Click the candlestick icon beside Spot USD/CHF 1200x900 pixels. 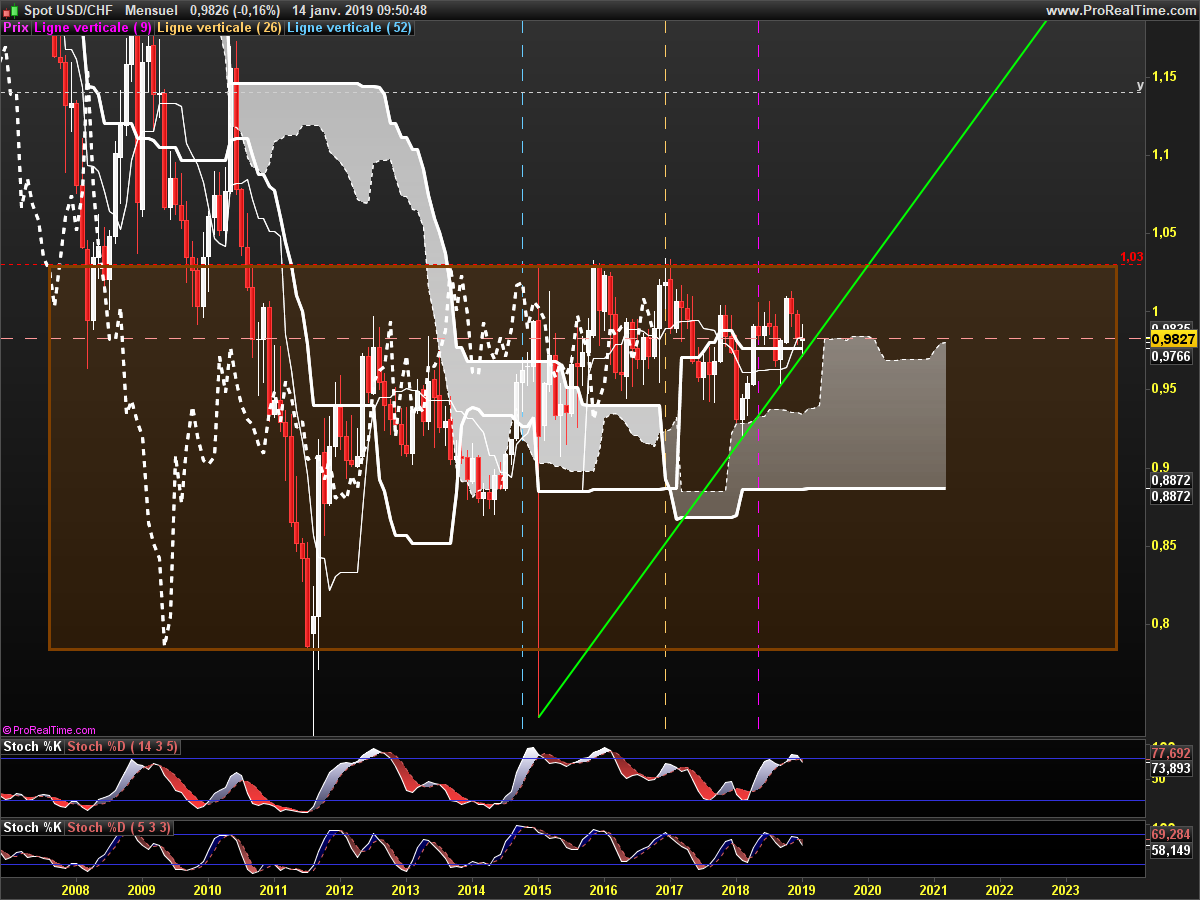[x=10, y=10]
